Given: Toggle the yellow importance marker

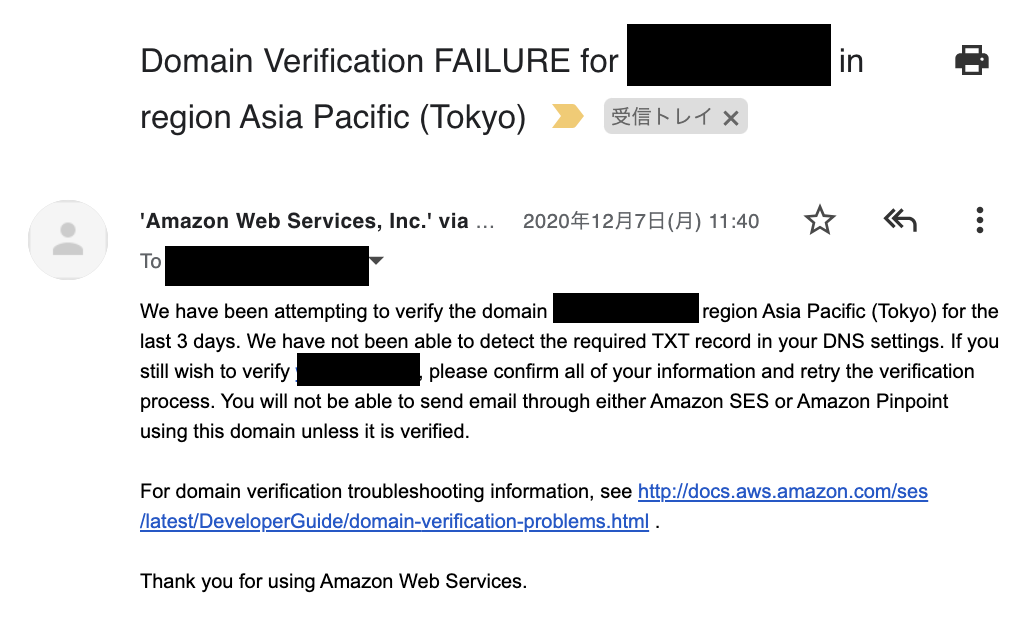Looking at the screenshot, I should click(568, 118).
